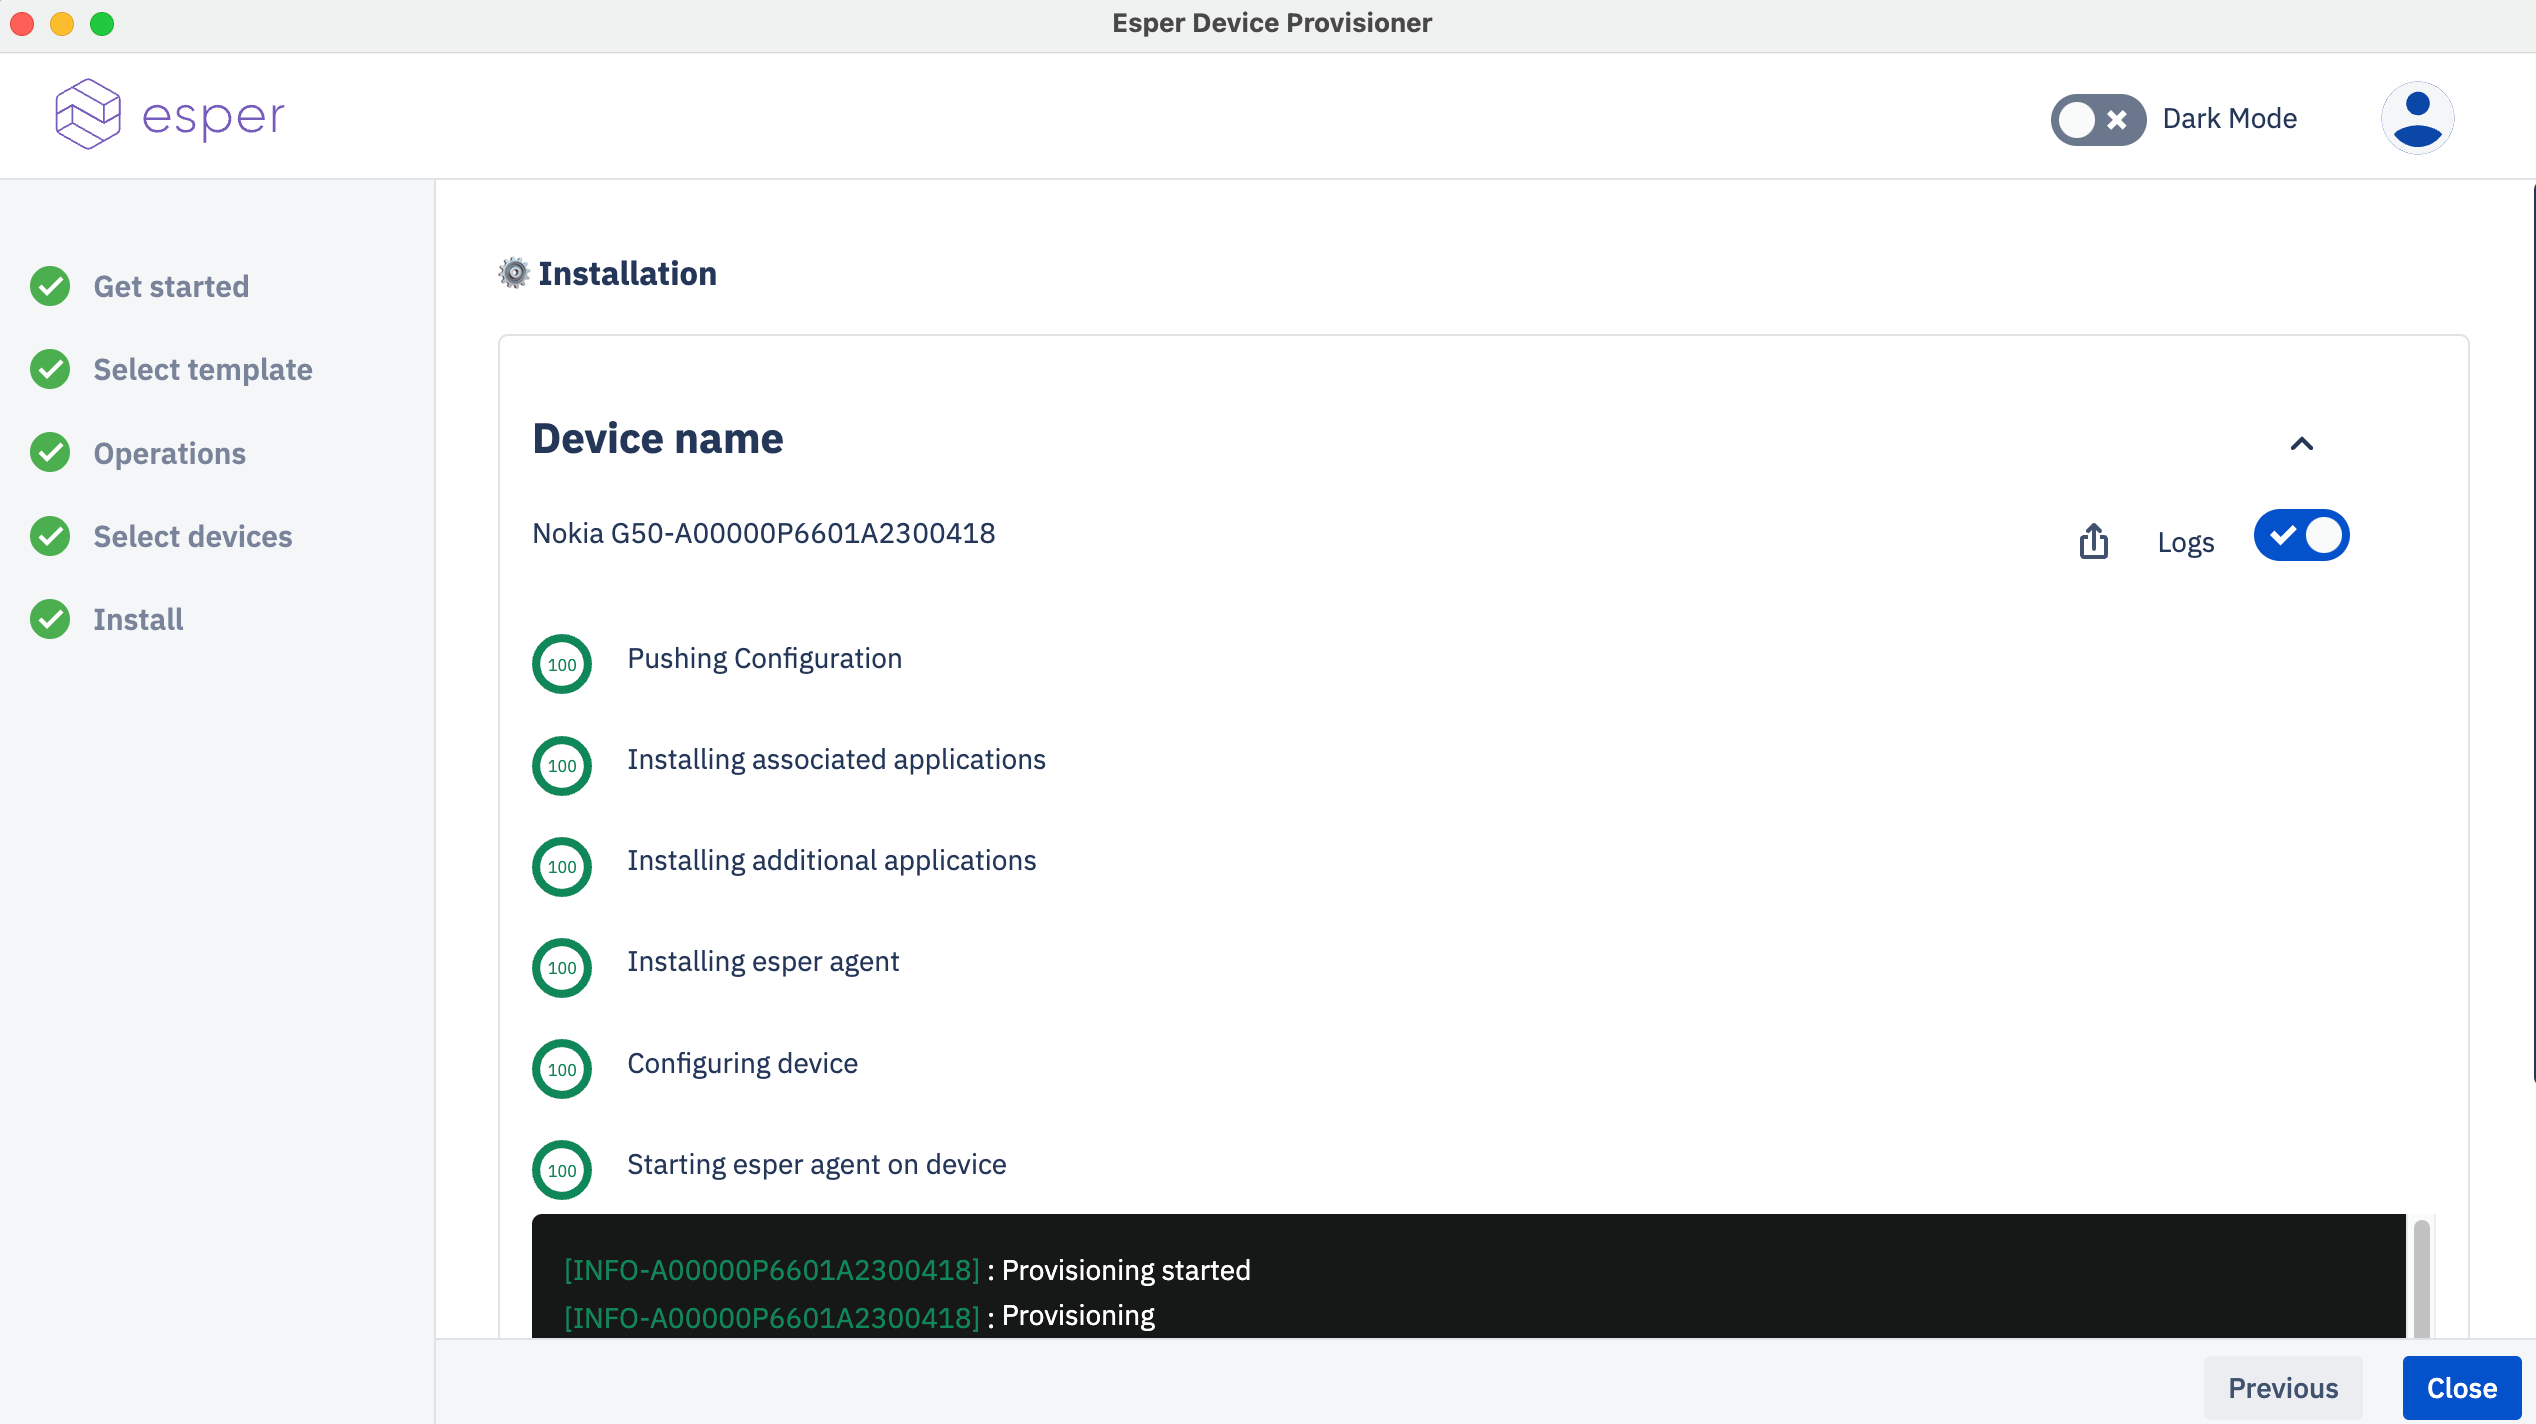2536x1424 pixels.
Task: Click the Esper logo icon
Action: pos(88,115)
